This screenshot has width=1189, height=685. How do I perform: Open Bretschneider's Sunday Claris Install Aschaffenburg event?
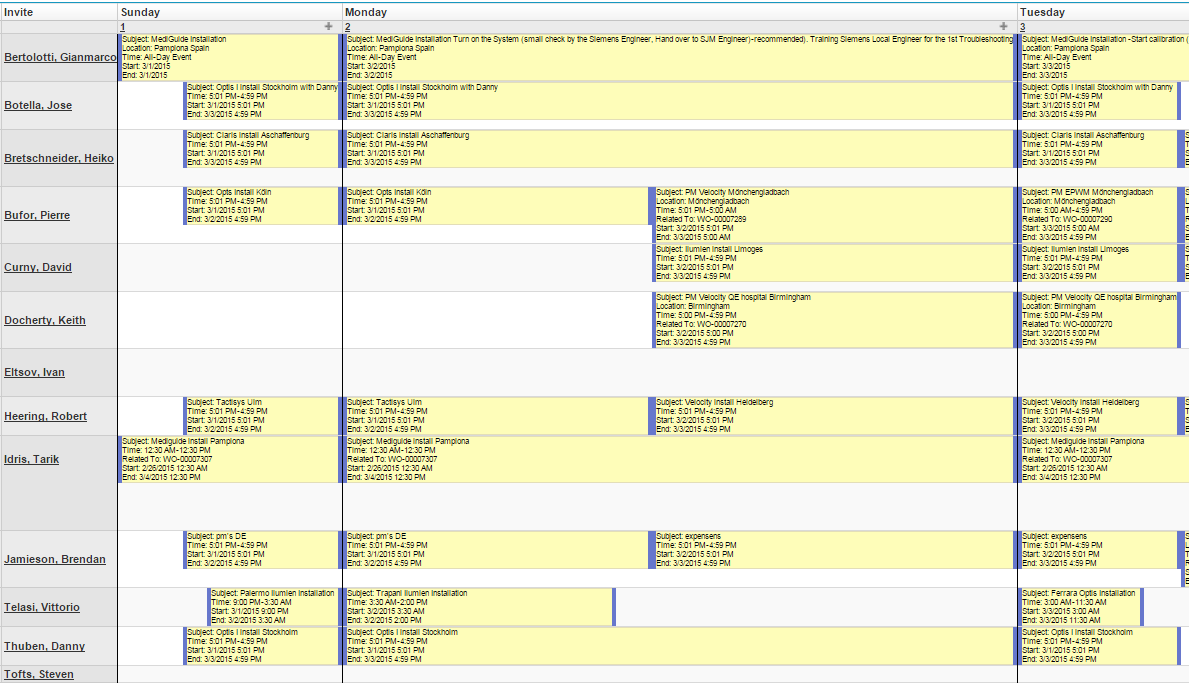coord(262,149)
